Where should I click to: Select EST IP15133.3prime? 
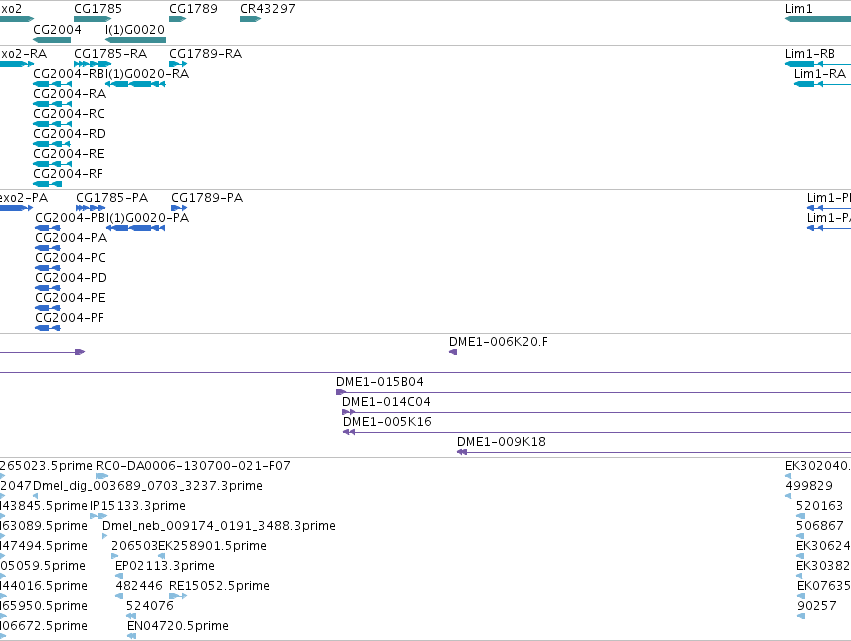pos(98,516)
